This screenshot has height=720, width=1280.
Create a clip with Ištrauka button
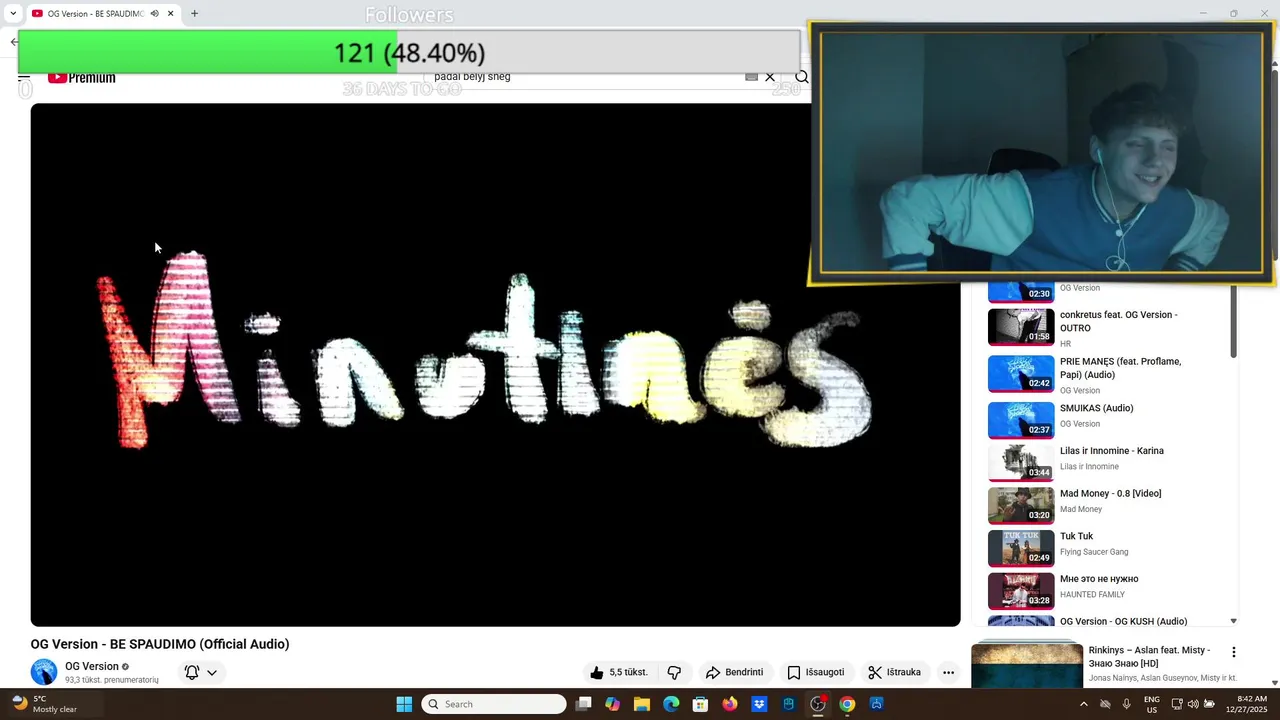(x=894, y=672)
